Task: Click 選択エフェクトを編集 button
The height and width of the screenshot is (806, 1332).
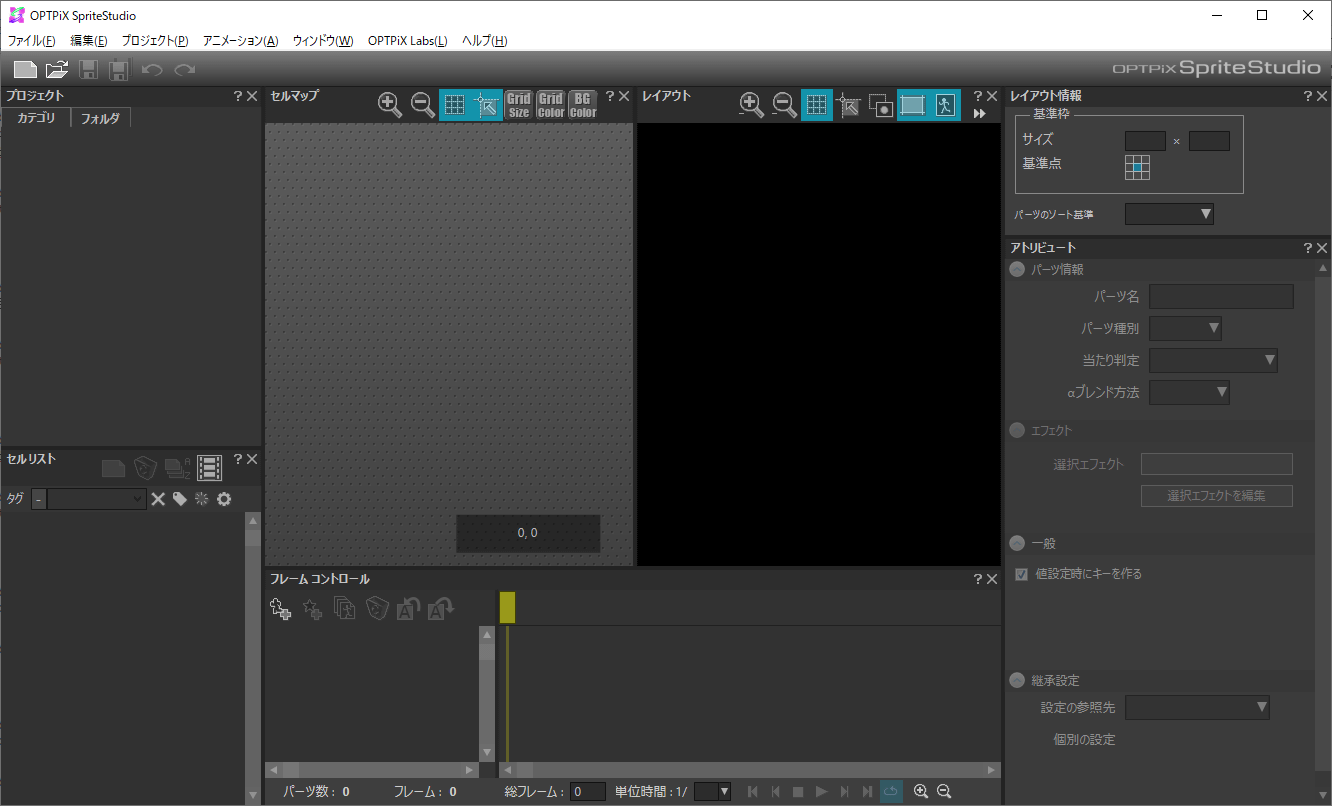Action: tap(1217, 495)
